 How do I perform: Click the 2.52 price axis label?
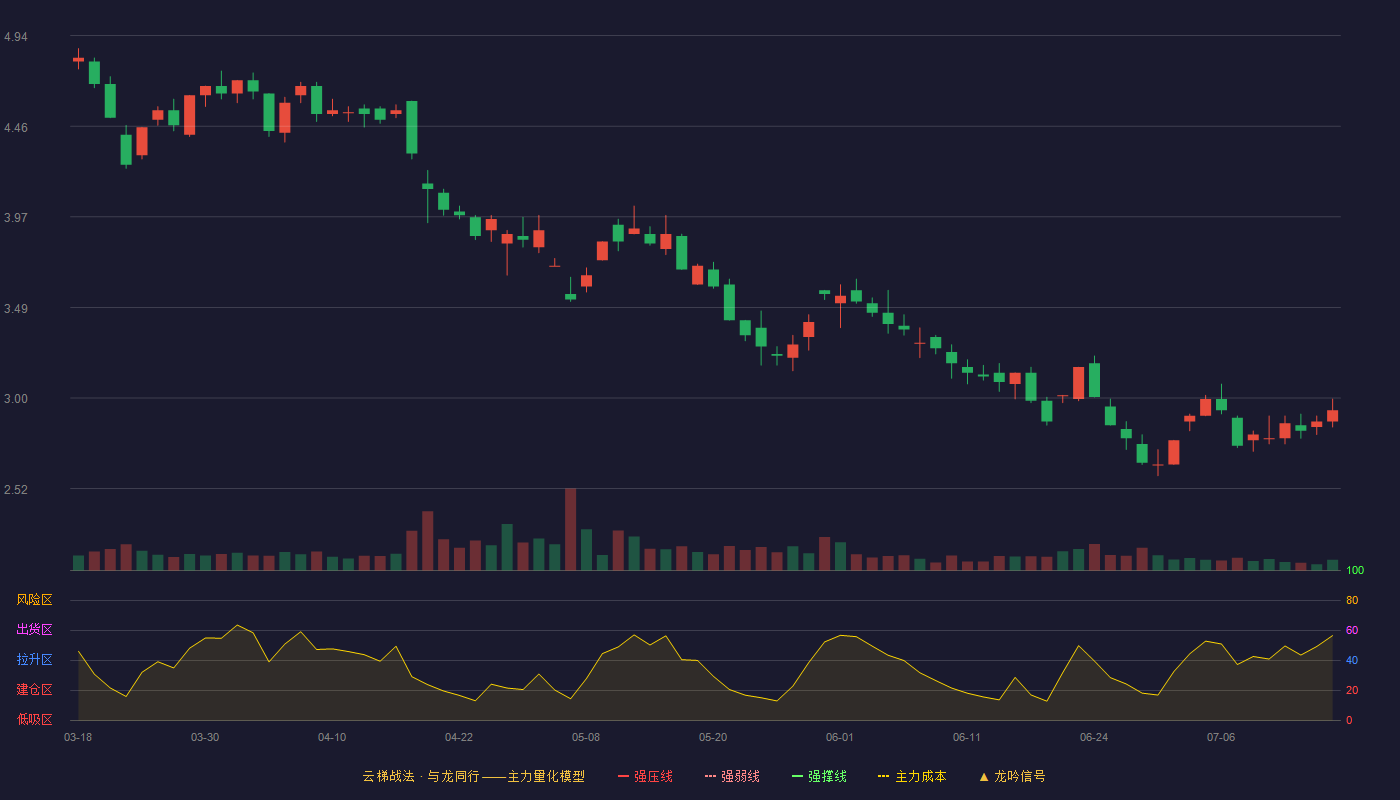[16, 490]
